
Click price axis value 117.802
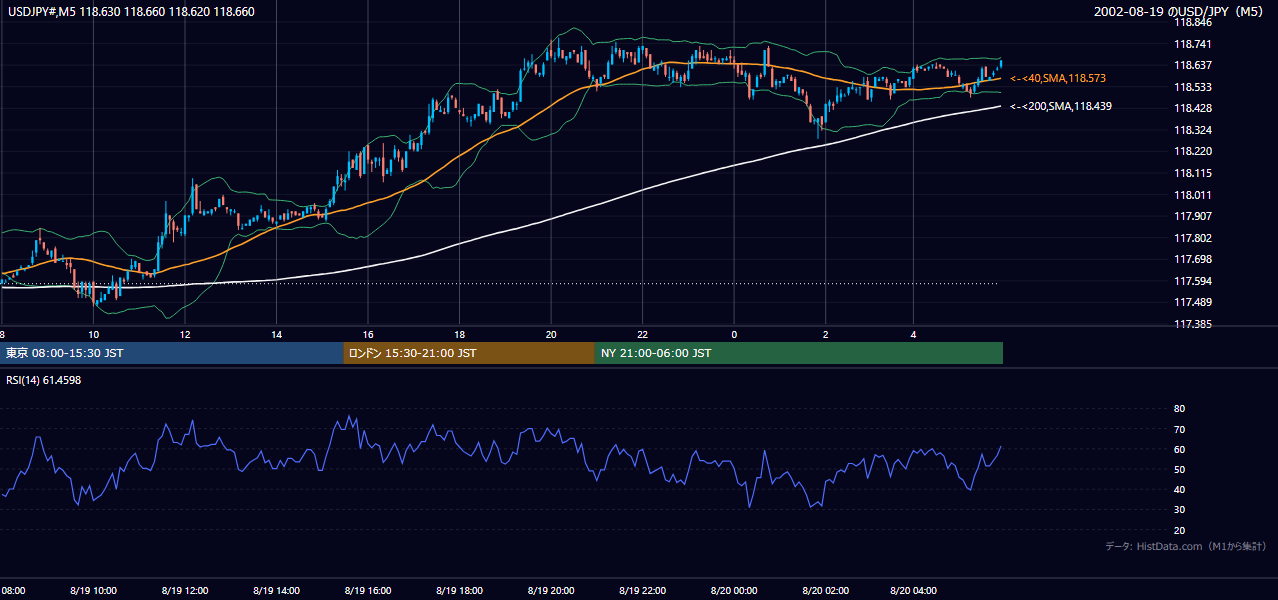pos(1194,238)
